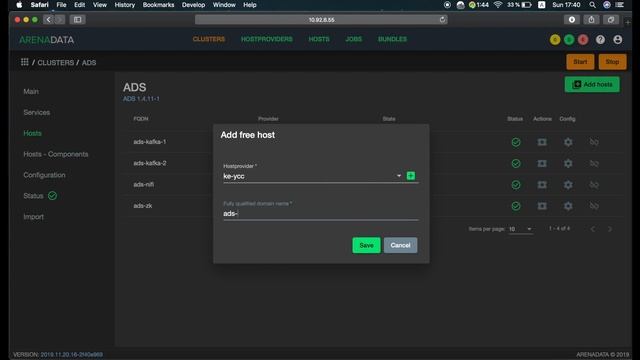
Task: Open the Develop menu in menu bar
Action: pyautogui.click(x=193, y=5)
